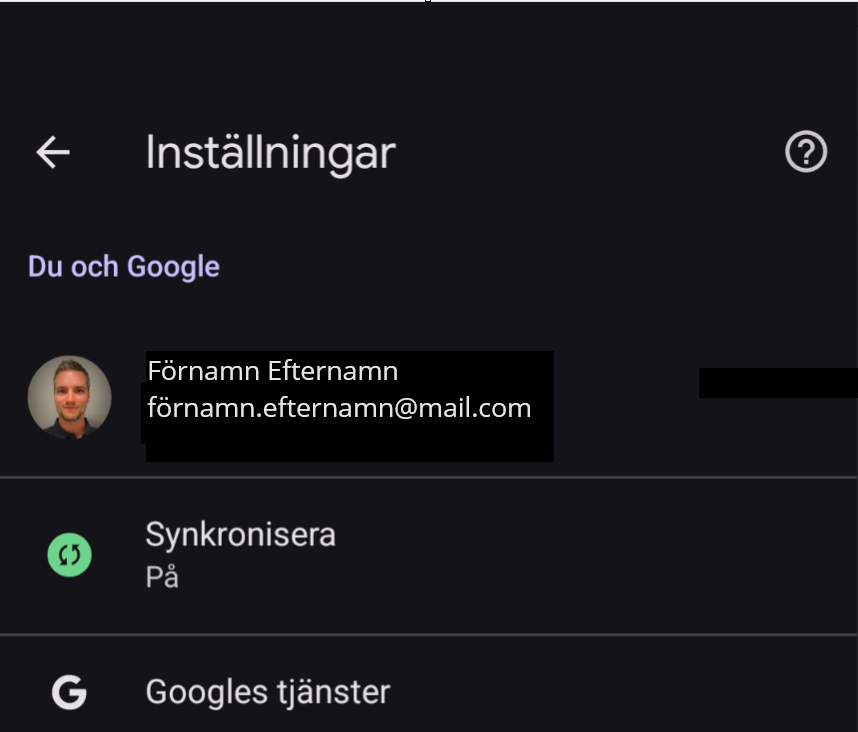Open help via the question mark icon

tap(806, 152)
